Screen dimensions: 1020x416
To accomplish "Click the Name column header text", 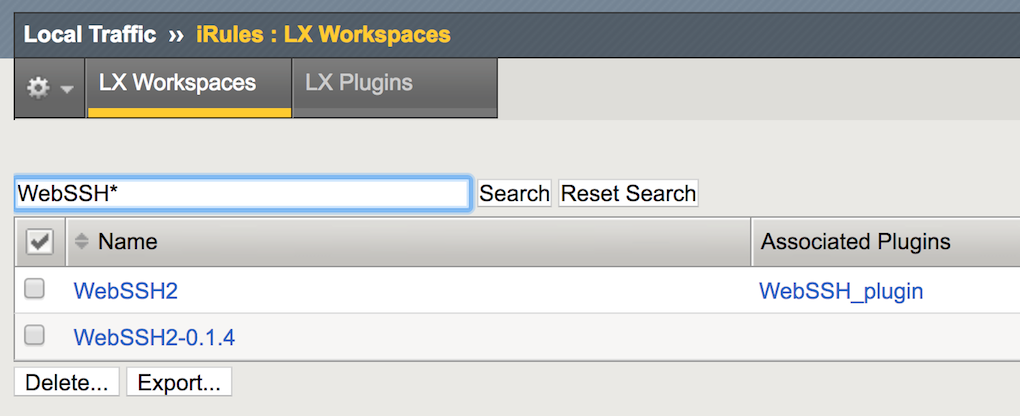I will [127, 242].
